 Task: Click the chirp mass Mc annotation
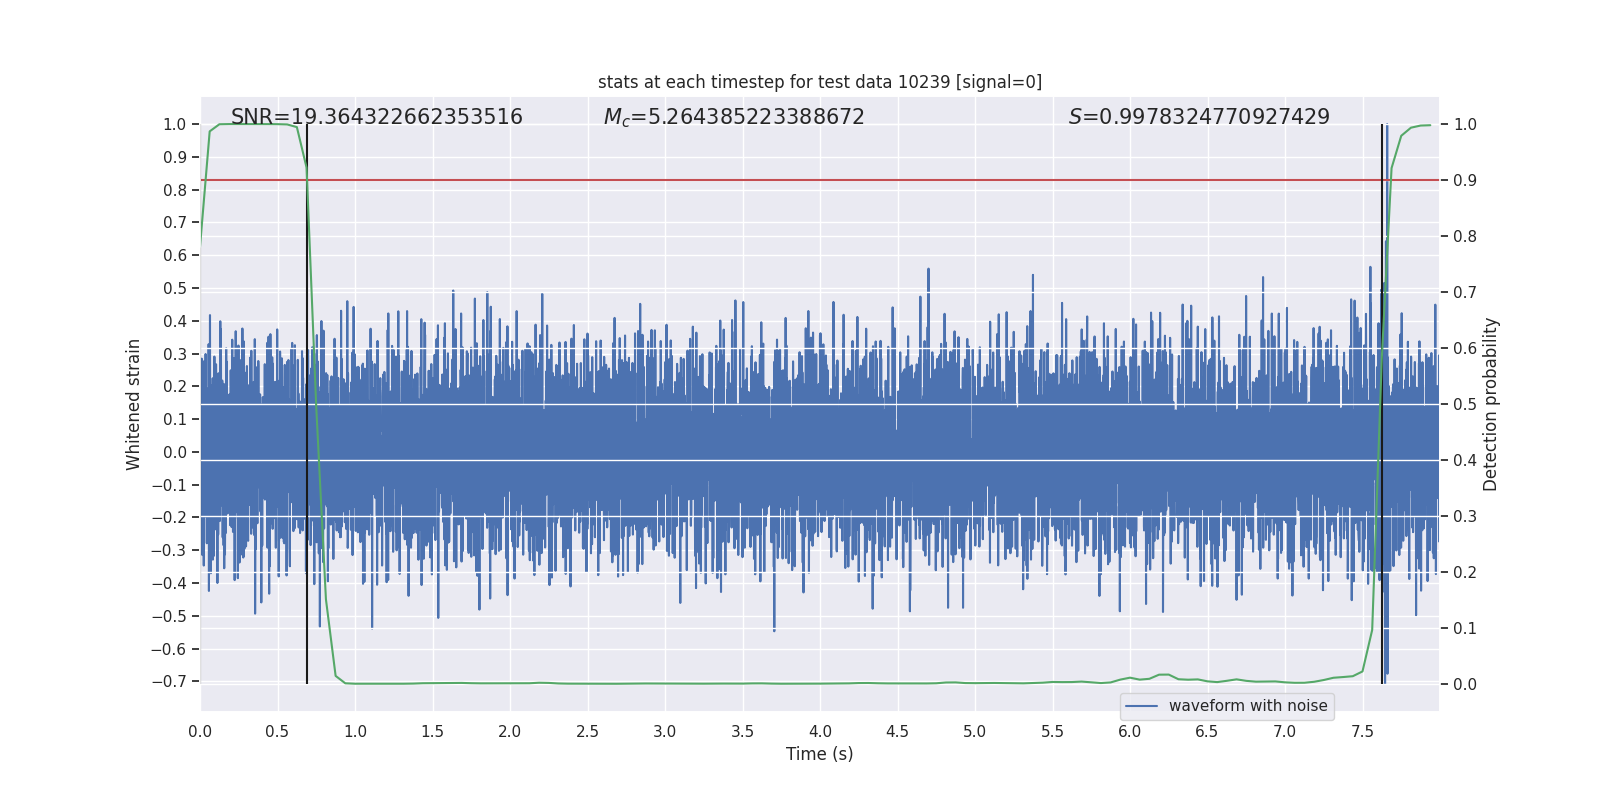tap(733, 117)
